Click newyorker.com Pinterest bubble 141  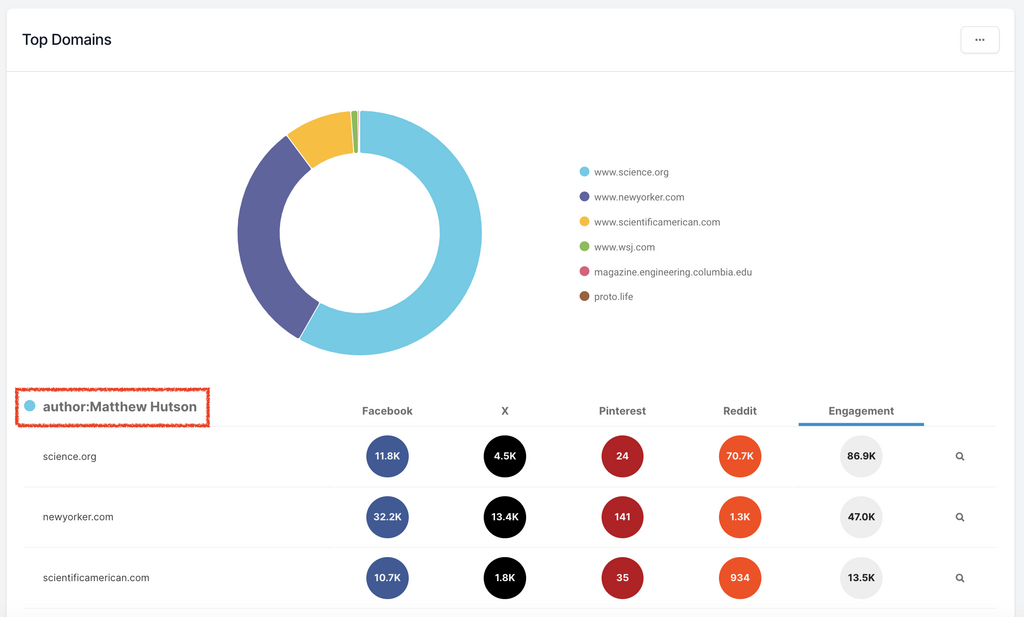[622, 517]
